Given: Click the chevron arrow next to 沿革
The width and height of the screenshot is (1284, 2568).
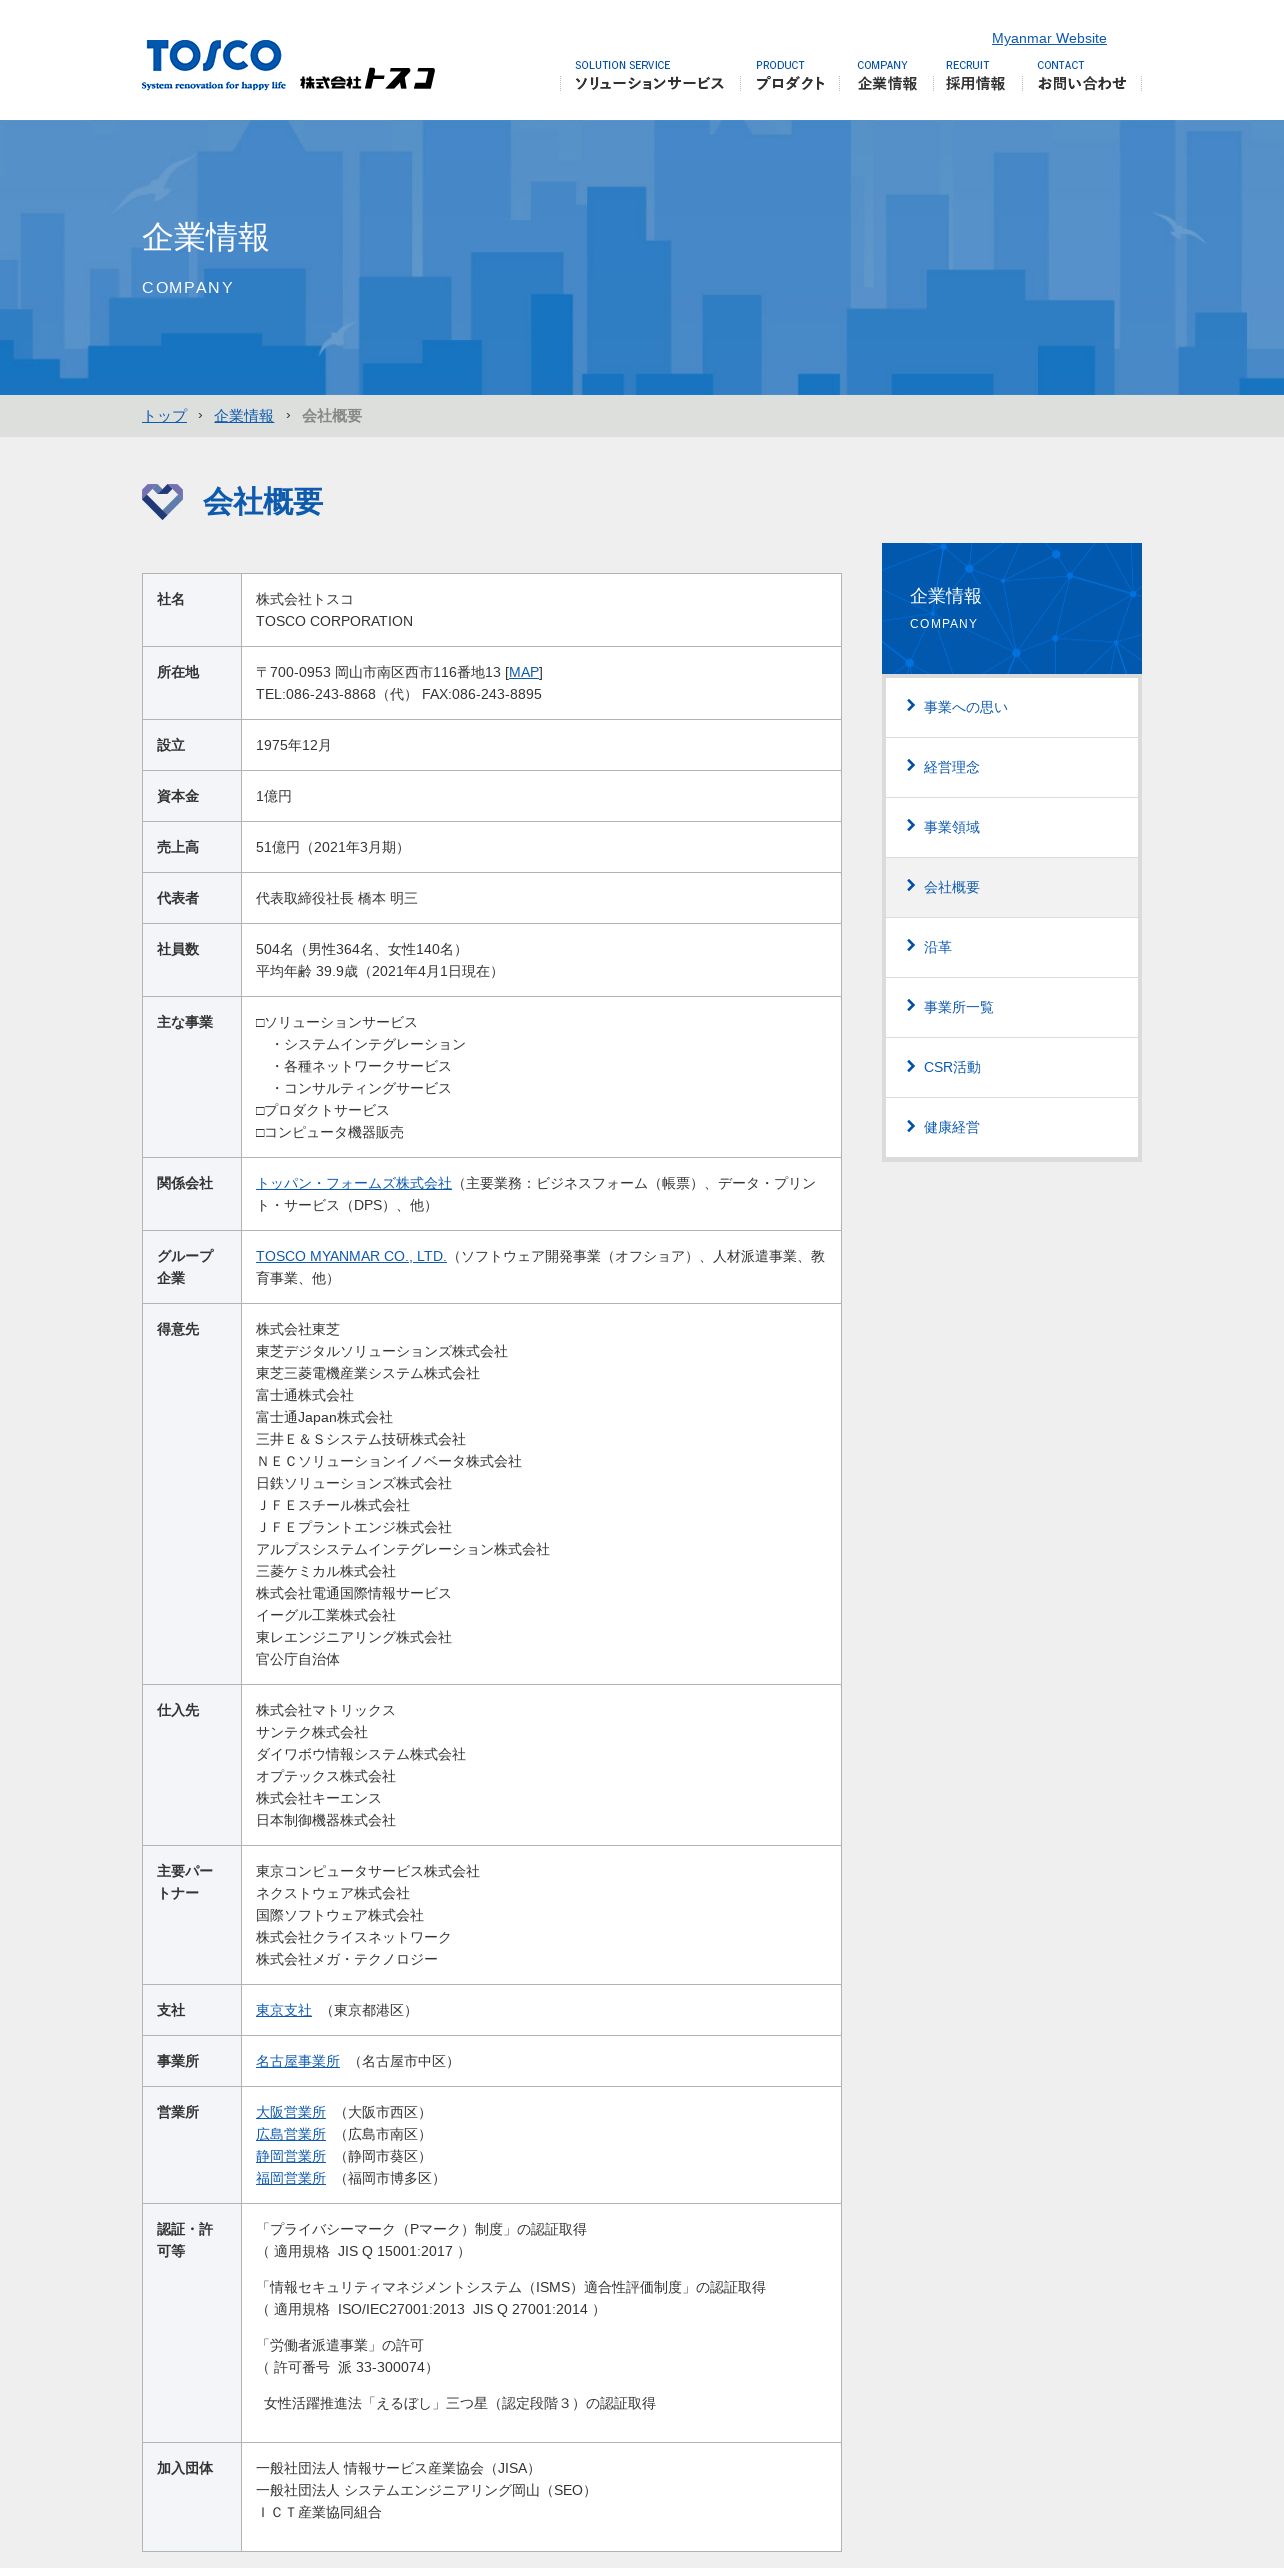Looking at the screenshot, I should [911, 946].
